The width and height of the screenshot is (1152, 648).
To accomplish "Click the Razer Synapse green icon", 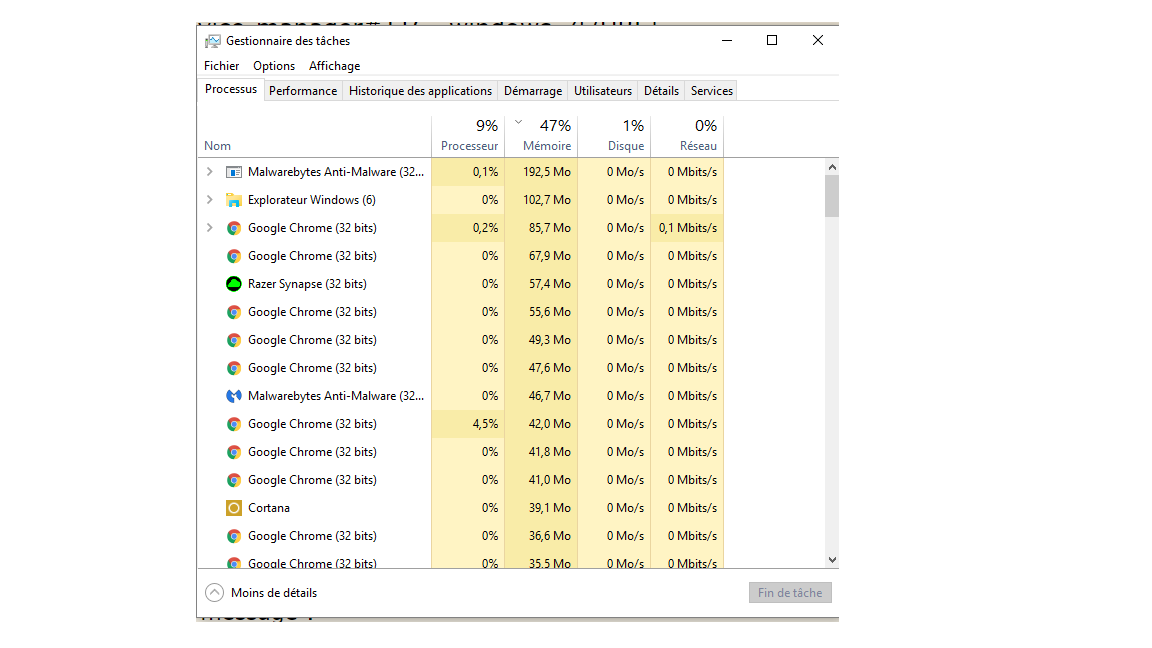I will tap(234, 284).
